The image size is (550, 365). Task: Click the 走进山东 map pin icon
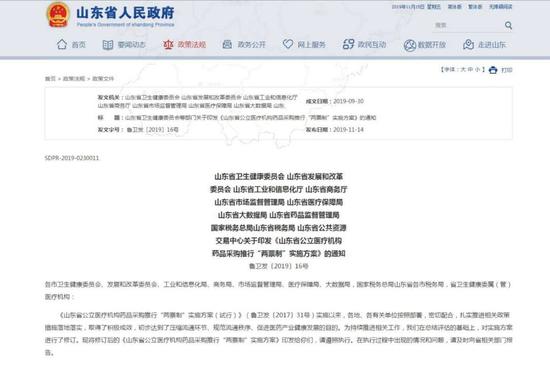pyautogui.click(x=469, y=45)
